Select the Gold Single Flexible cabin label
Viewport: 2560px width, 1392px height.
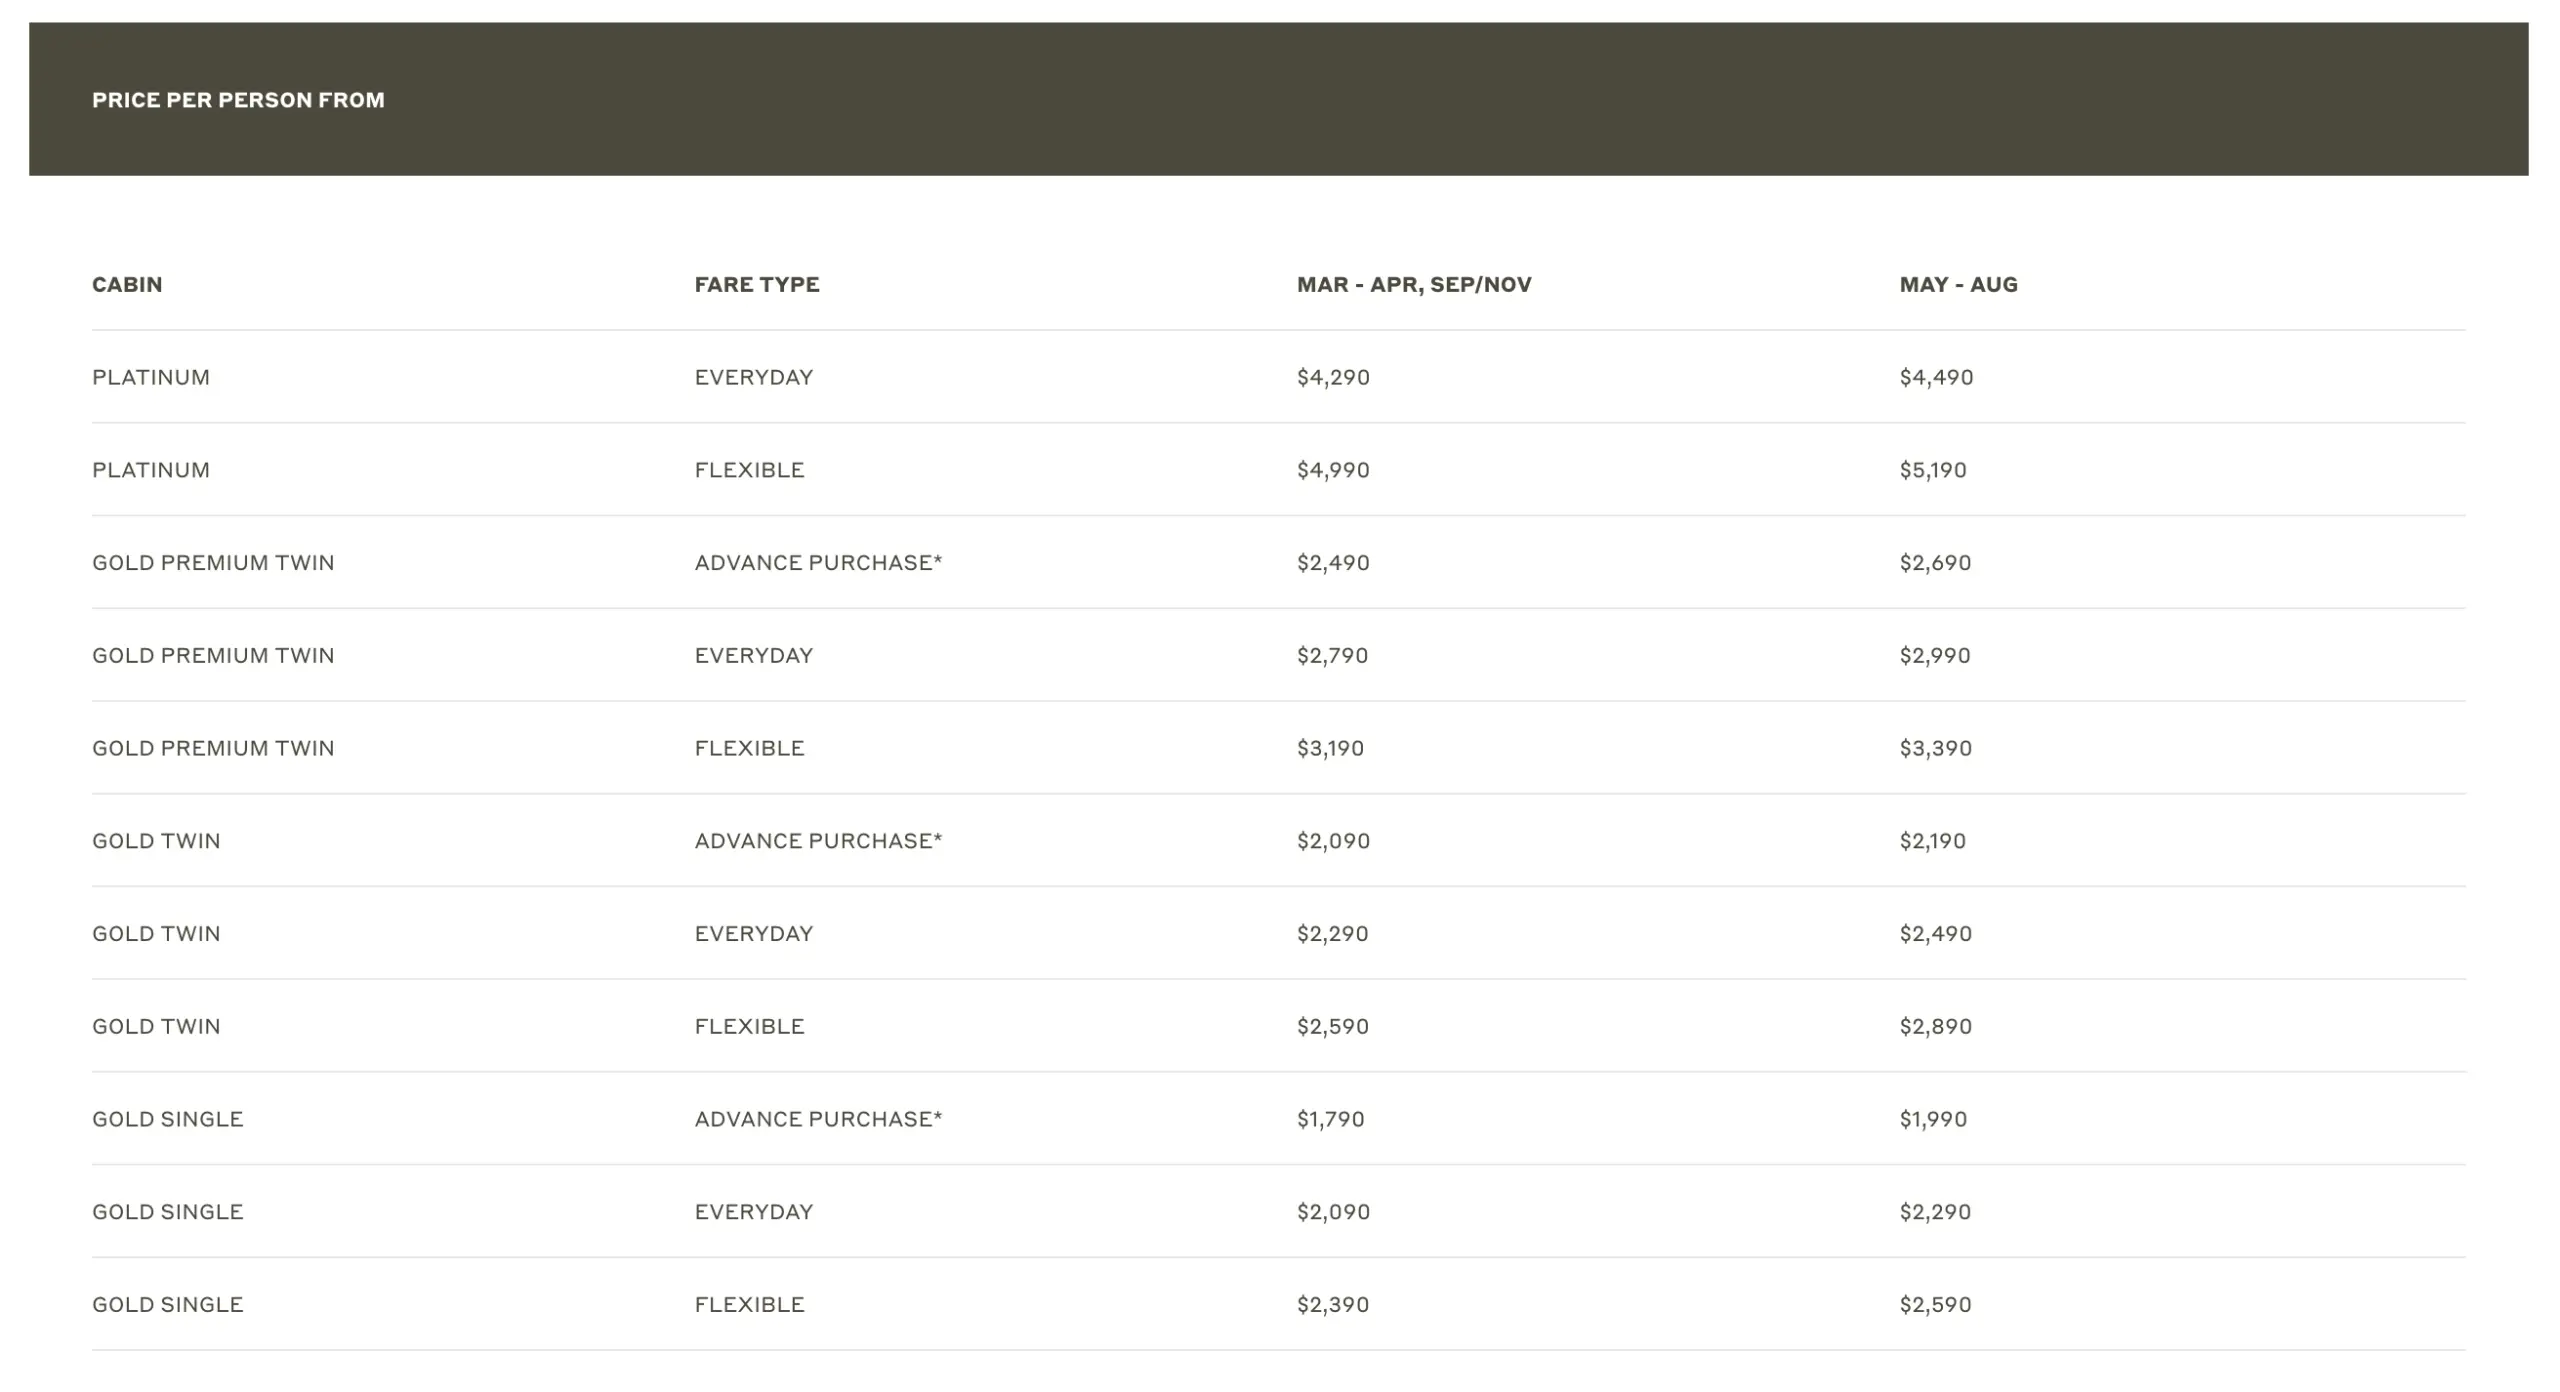click(x=168, y=1304)
